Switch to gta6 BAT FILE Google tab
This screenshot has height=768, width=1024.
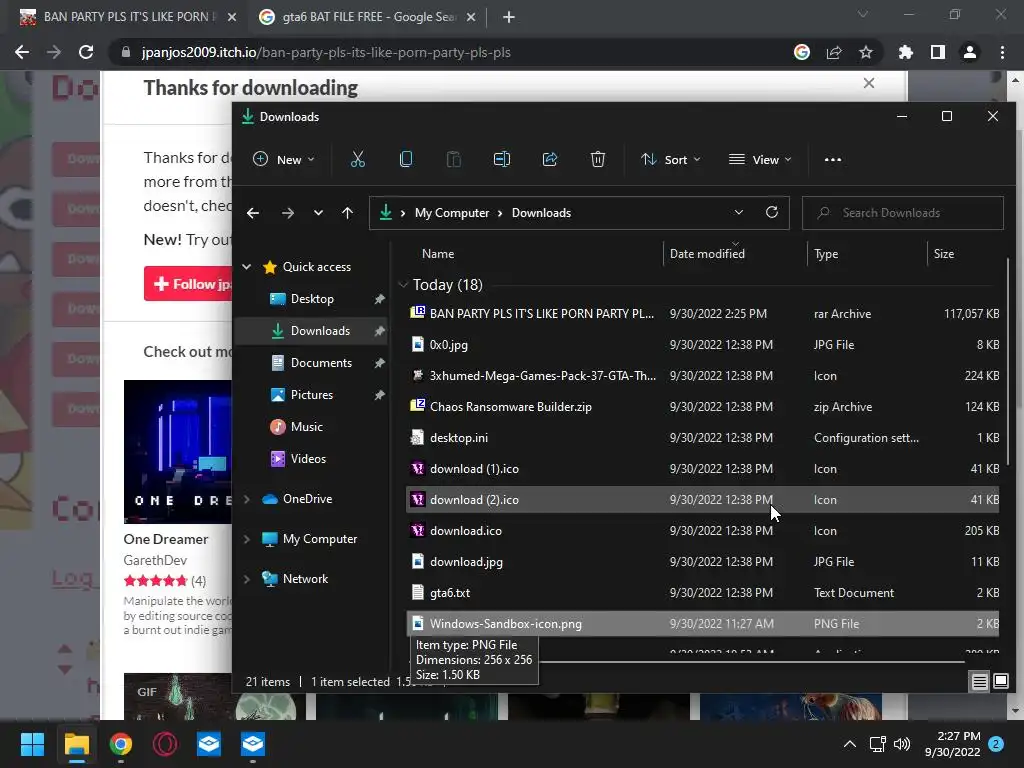(369, 17)
